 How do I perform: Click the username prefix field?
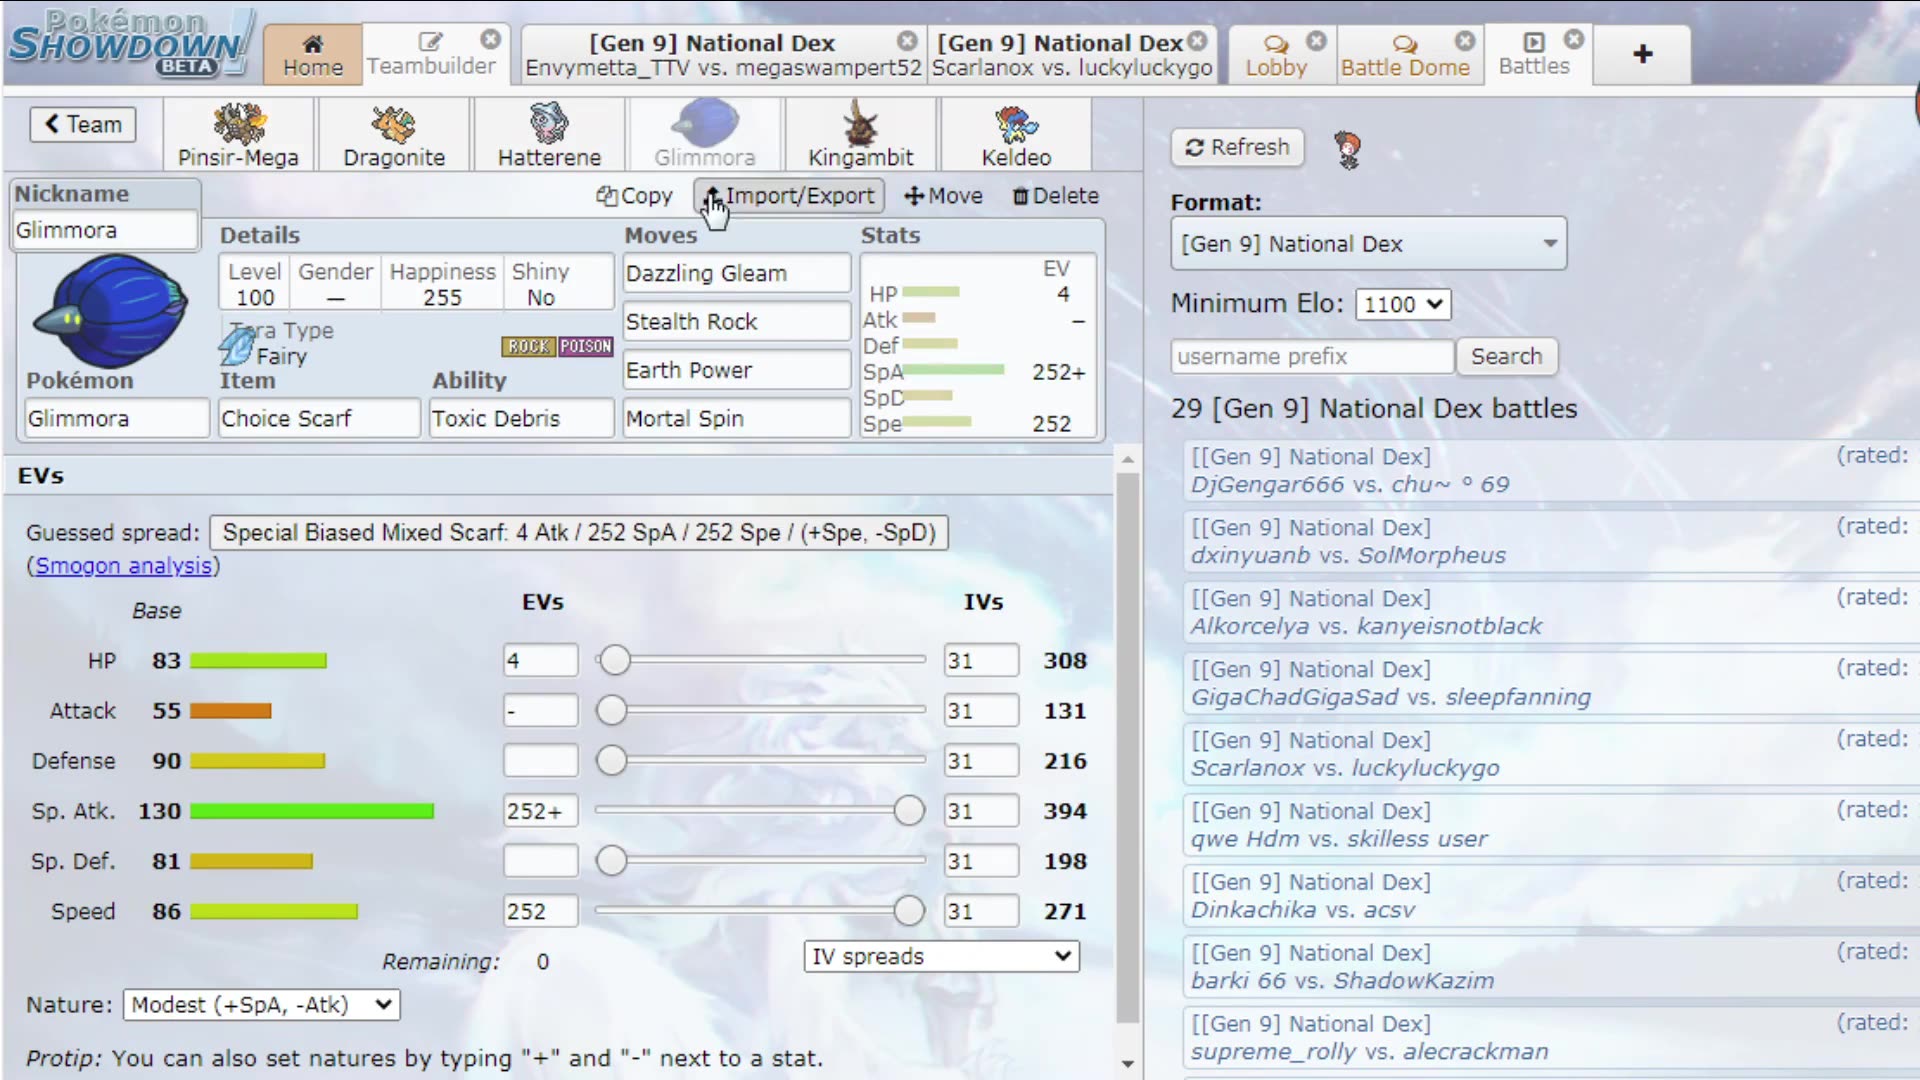(1311, 356)
